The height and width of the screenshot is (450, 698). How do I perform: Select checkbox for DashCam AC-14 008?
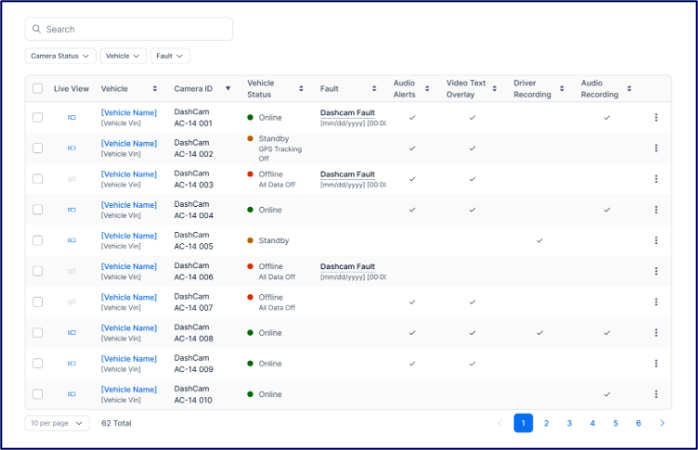click(38, 332)
